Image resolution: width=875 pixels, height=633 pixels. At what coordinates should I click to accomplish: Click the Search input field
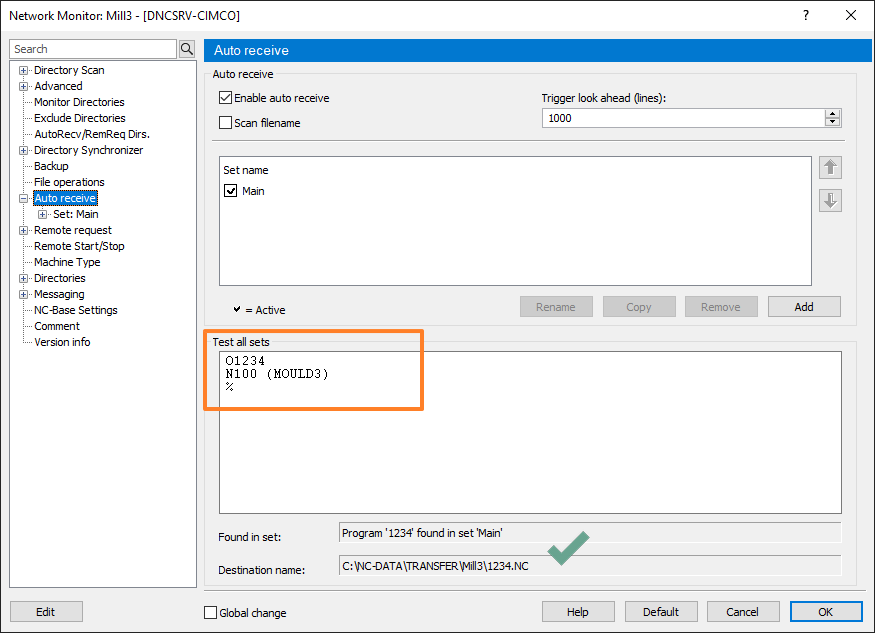[x=93, y=49]
